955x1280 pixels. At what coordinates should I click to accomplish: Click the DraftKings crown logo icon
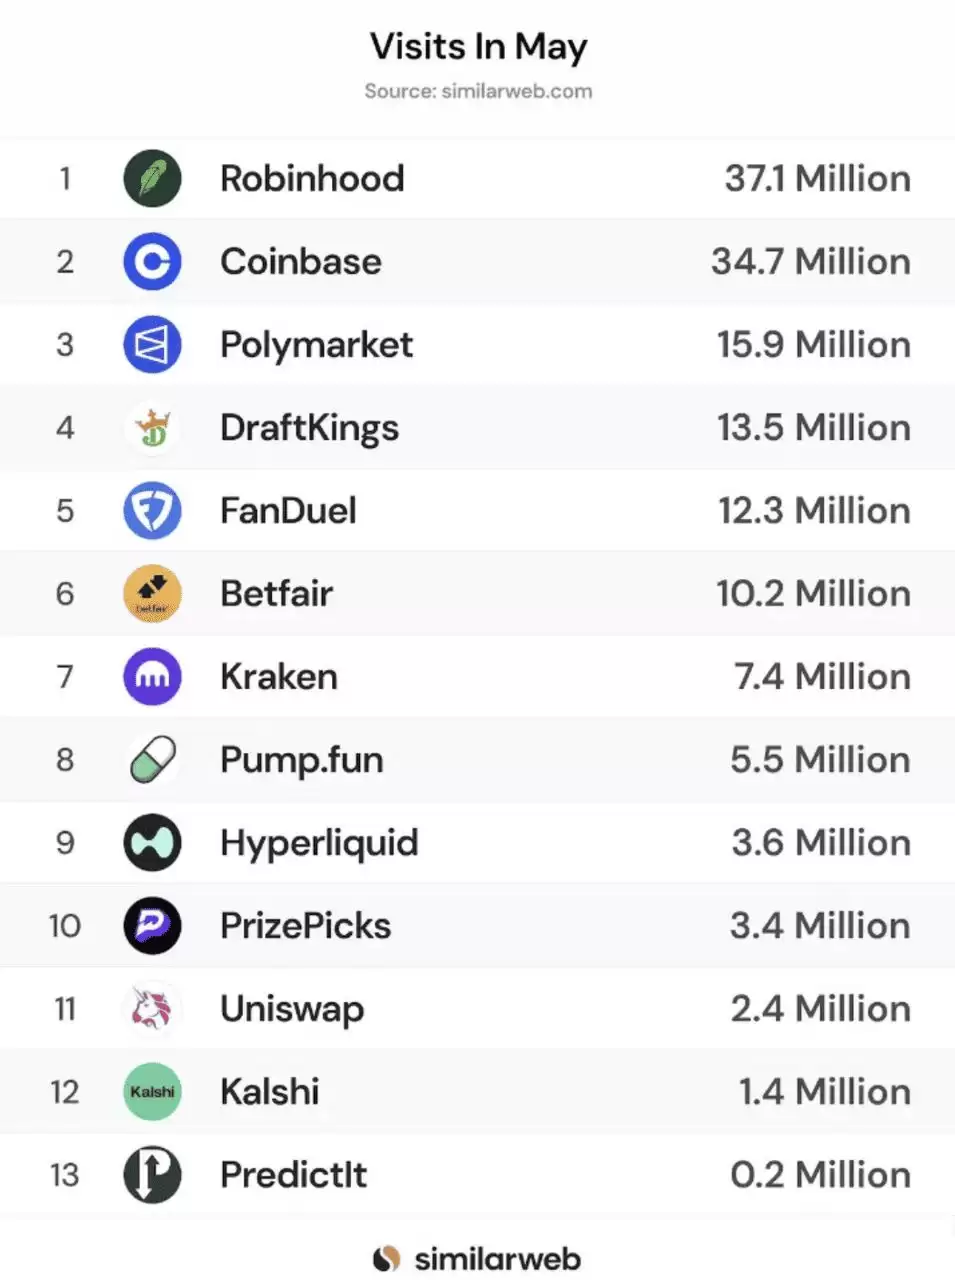(152, 428)
